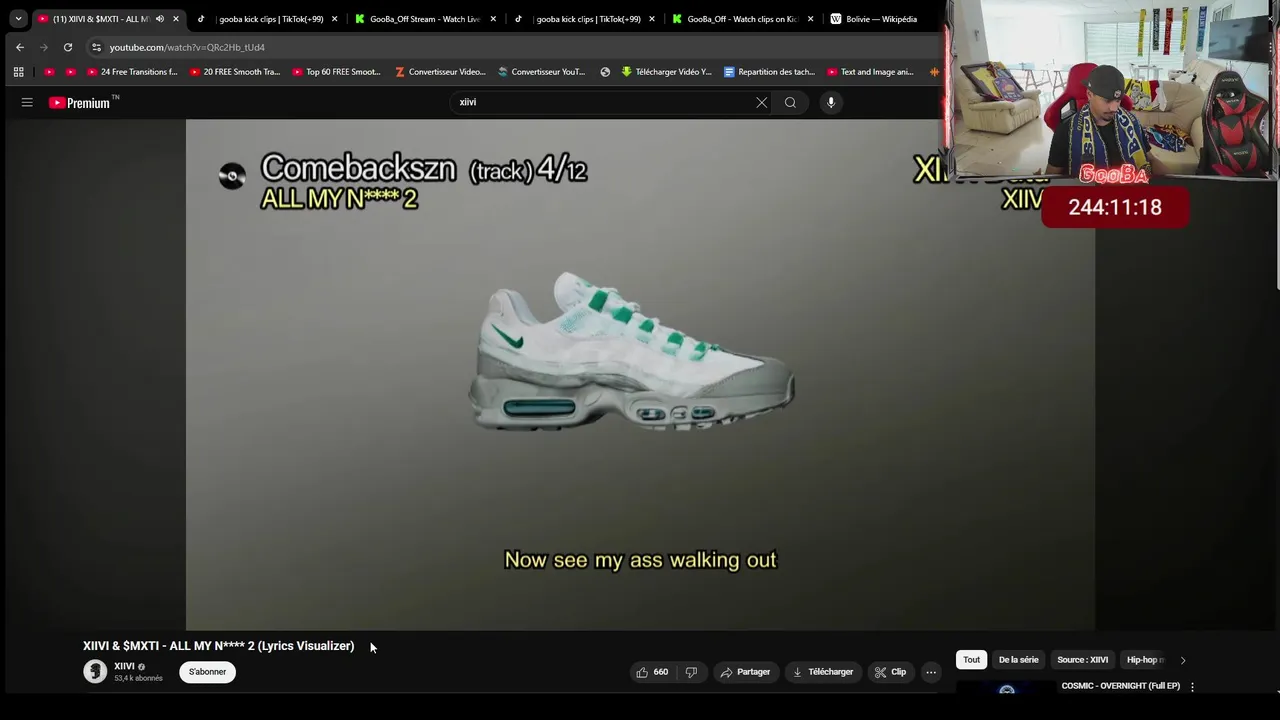The height and width of the screenshot is (720, 1280).
Task: Open the globe icon bookmark
Action: pyautogui.click(x=605, y=72)
